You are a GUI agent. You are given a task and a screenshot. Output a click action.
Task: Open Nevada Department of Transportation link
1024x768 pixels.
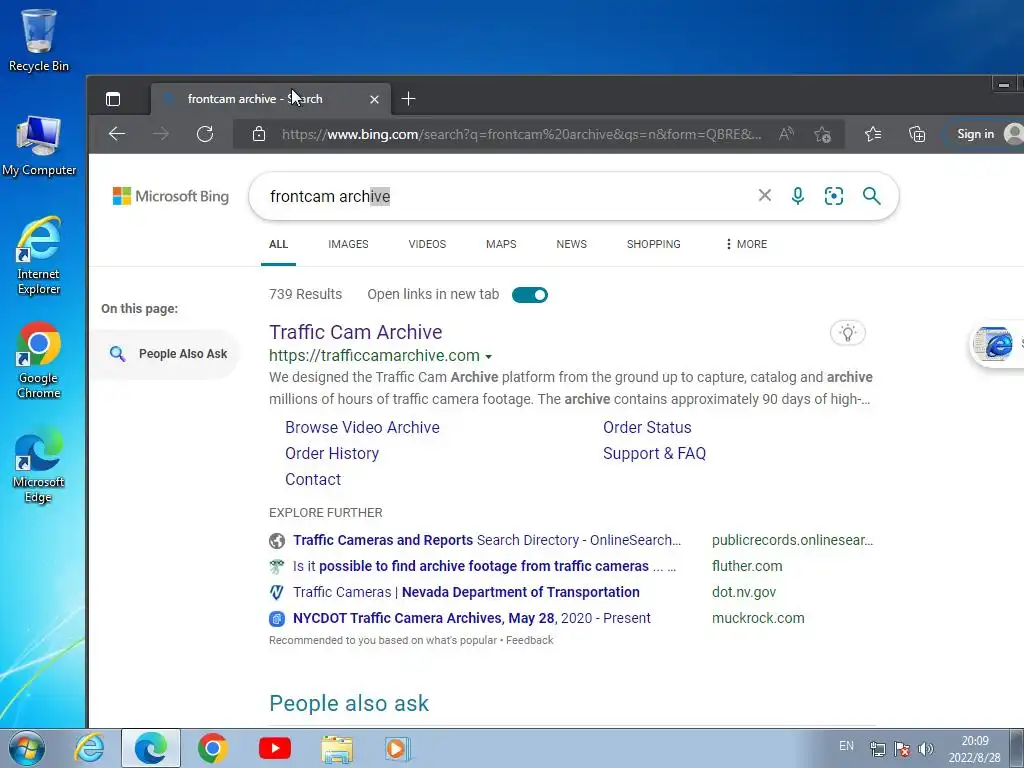466,592
